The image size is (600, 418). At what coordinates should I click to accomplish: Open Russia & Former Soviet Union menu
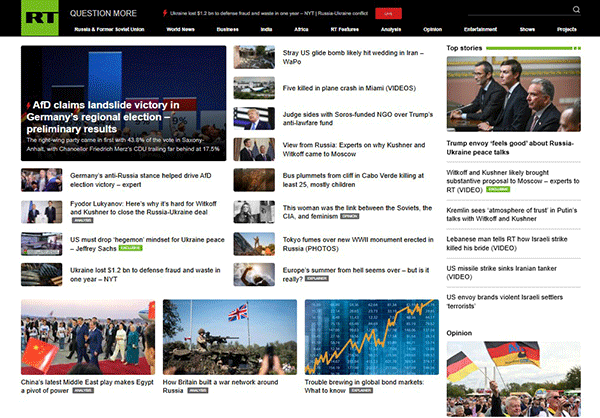pos(109,29)
